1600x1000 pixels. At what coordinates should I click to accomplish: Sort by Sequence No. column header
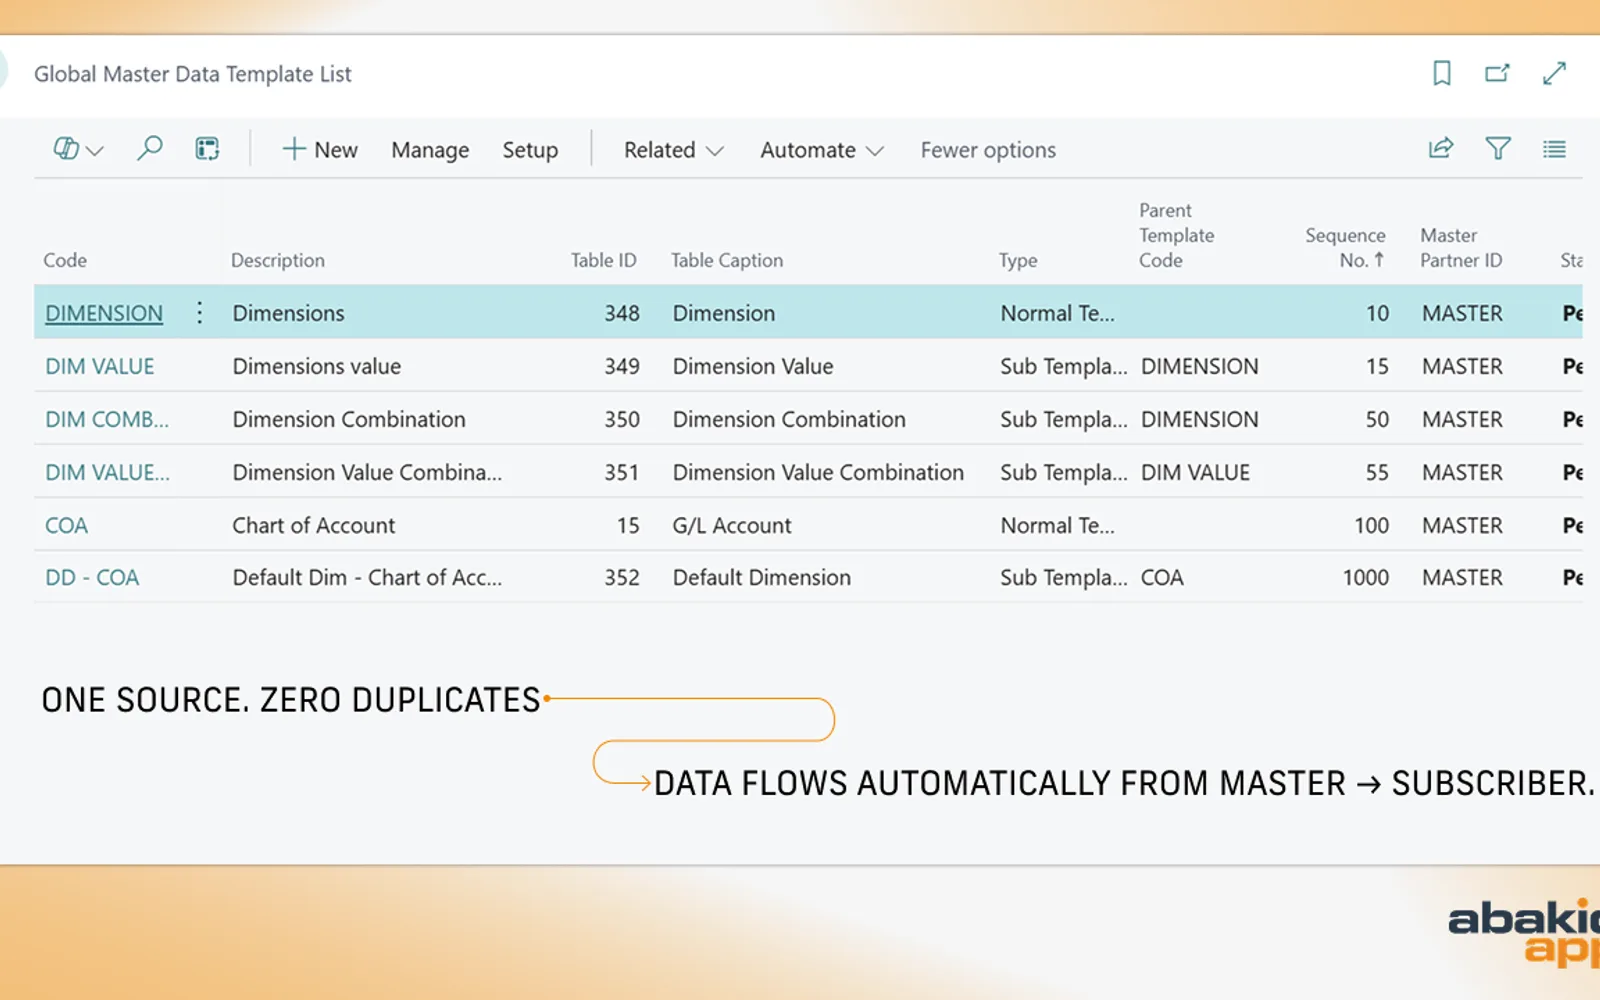[1345, 247]
